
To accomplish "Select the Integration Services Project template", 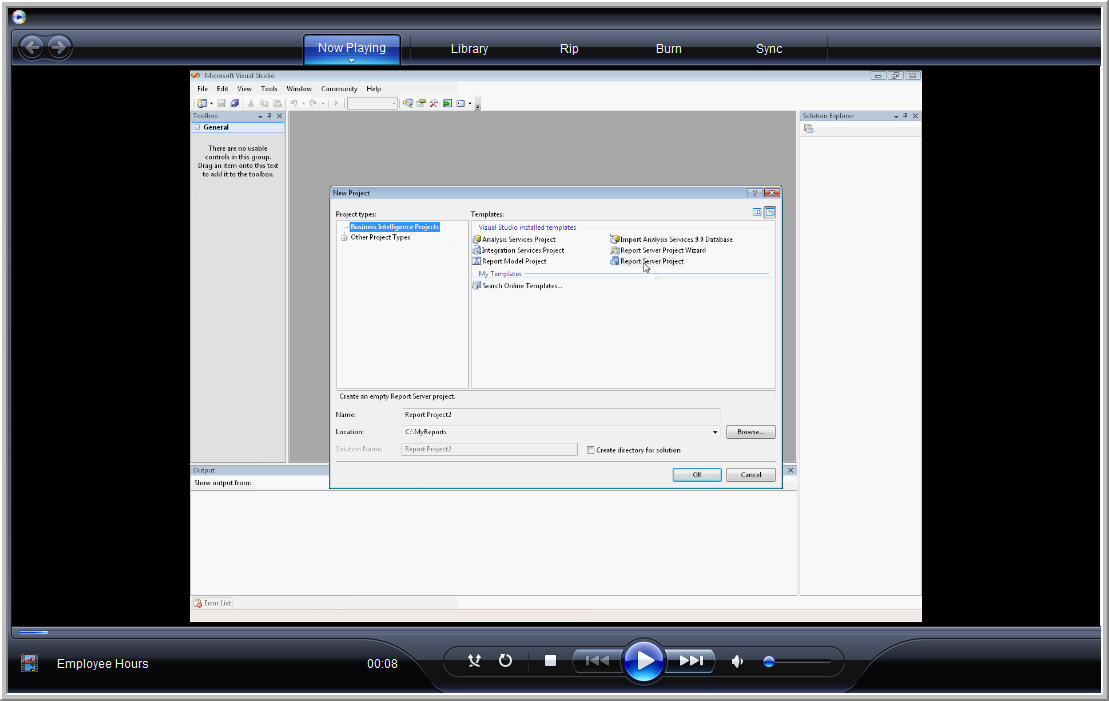I will (x=518, y=250).
